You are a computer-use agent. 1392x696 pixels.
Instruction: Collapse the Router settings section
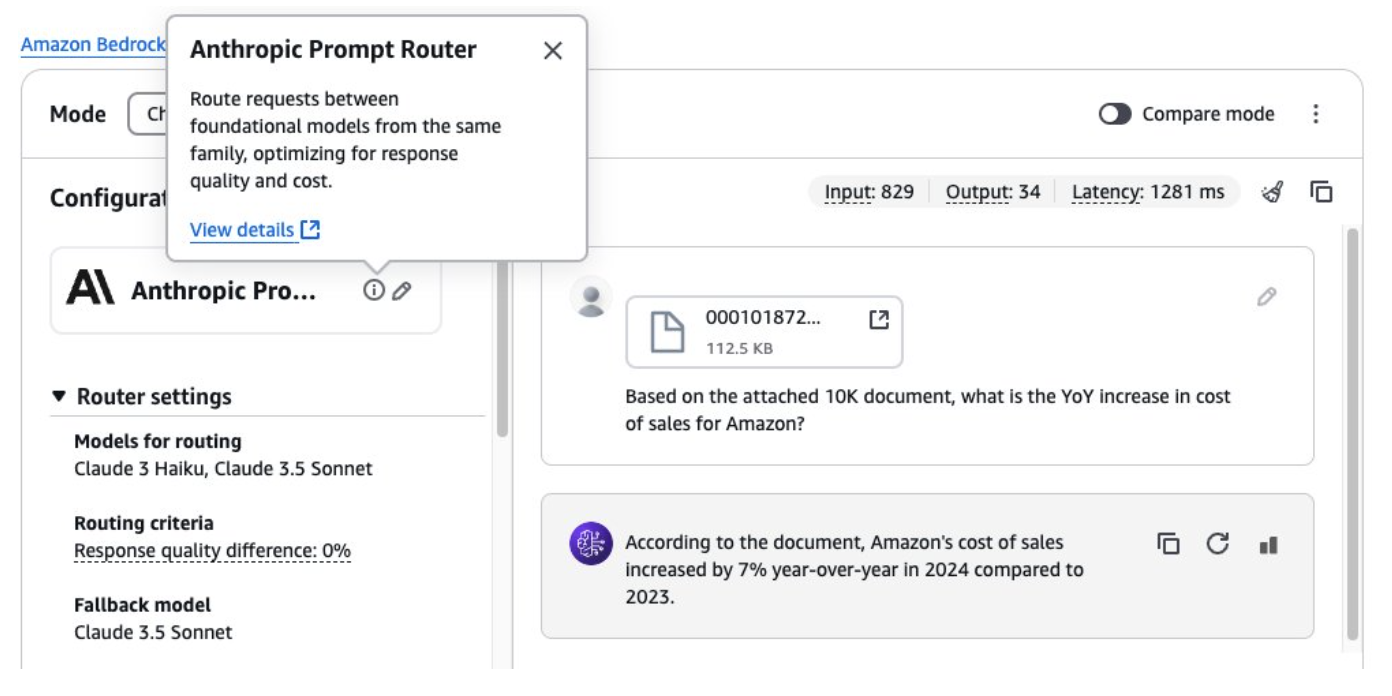click(59, 397)
